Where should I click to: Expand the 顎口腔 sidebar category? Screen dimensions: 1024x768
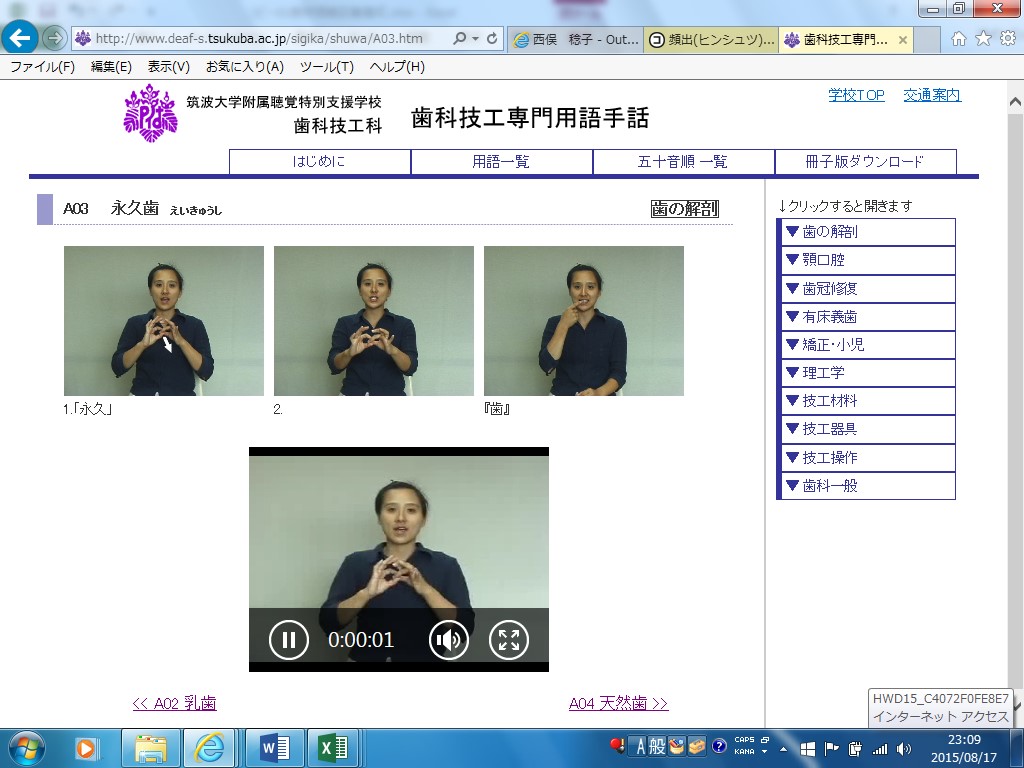[x=866, y=260]
